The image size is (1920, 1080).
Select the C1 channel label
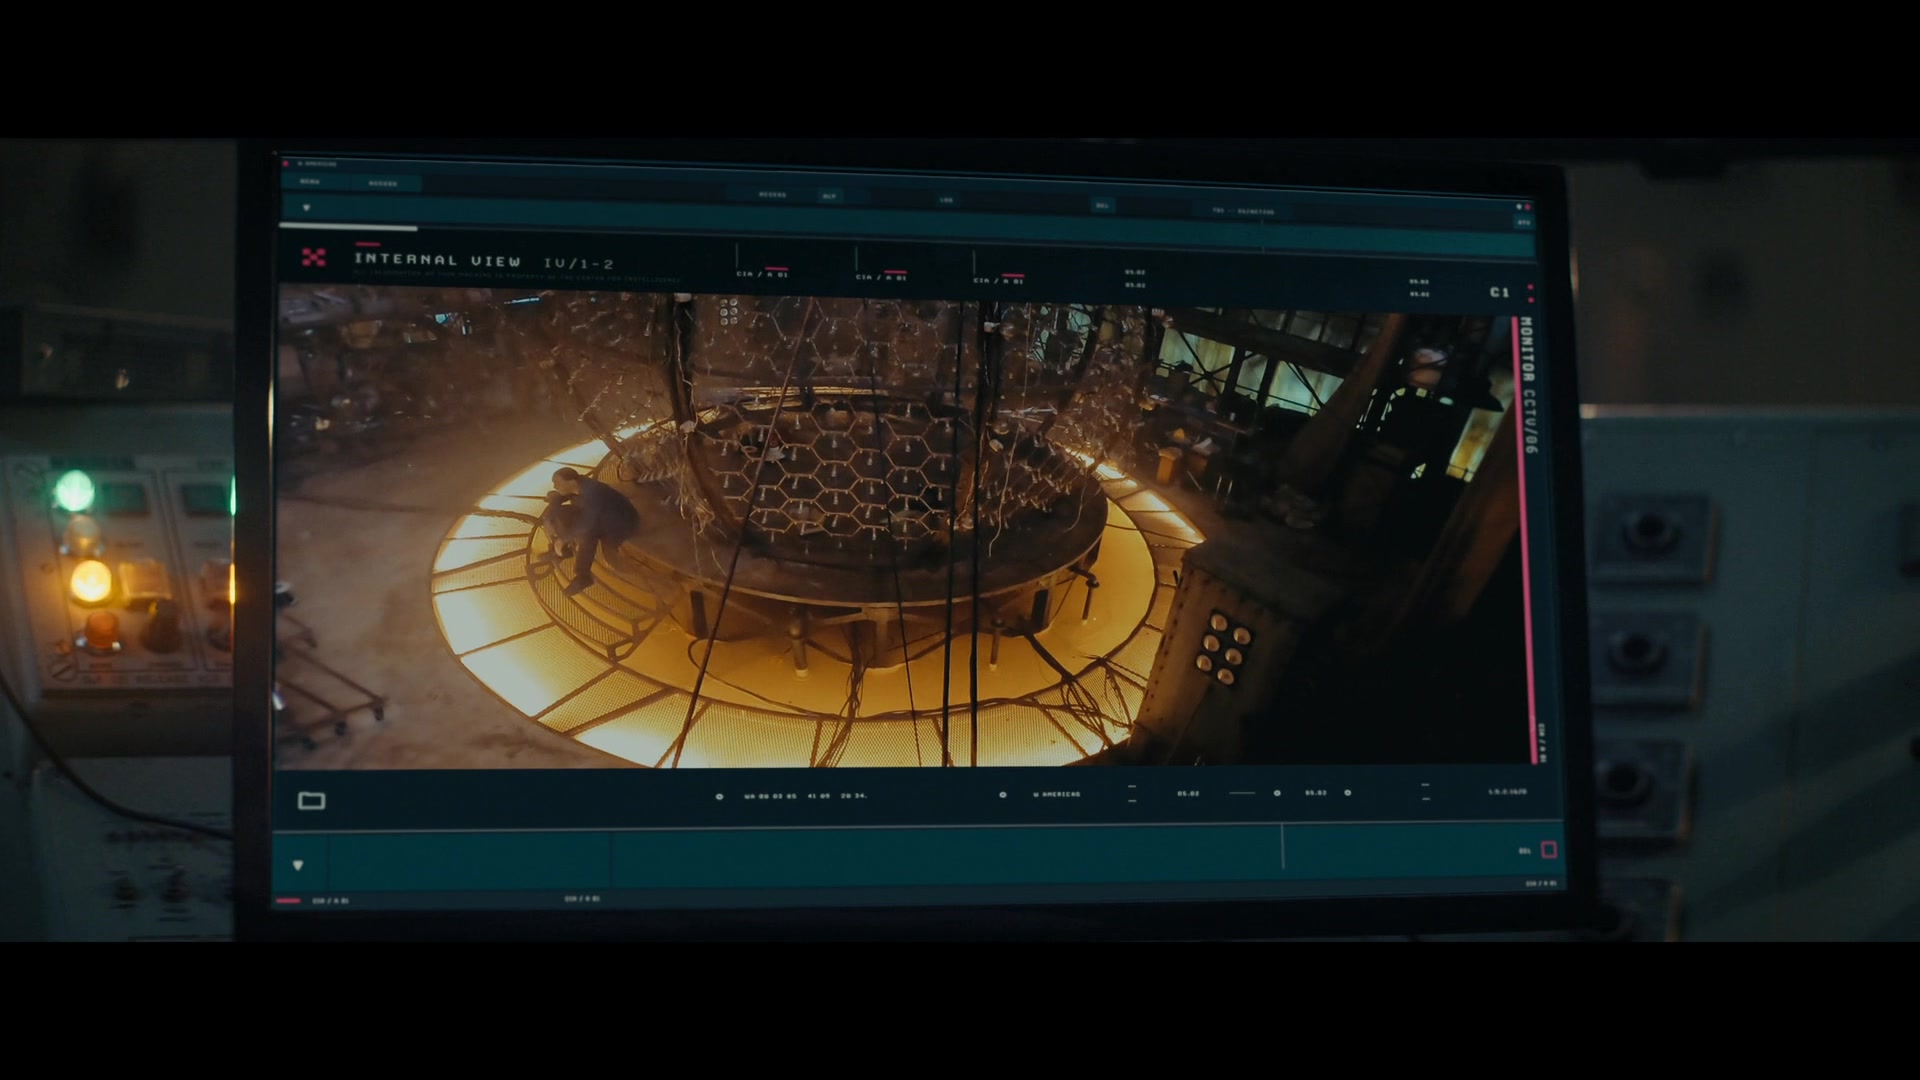(x=1499, y=292)
